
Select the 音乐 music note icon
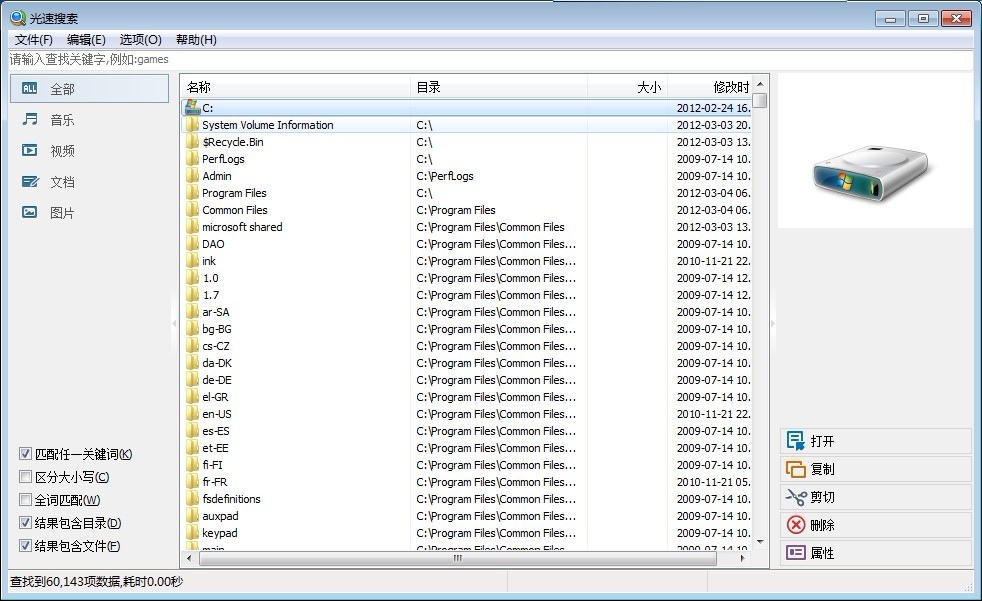[x=30, y=120]
